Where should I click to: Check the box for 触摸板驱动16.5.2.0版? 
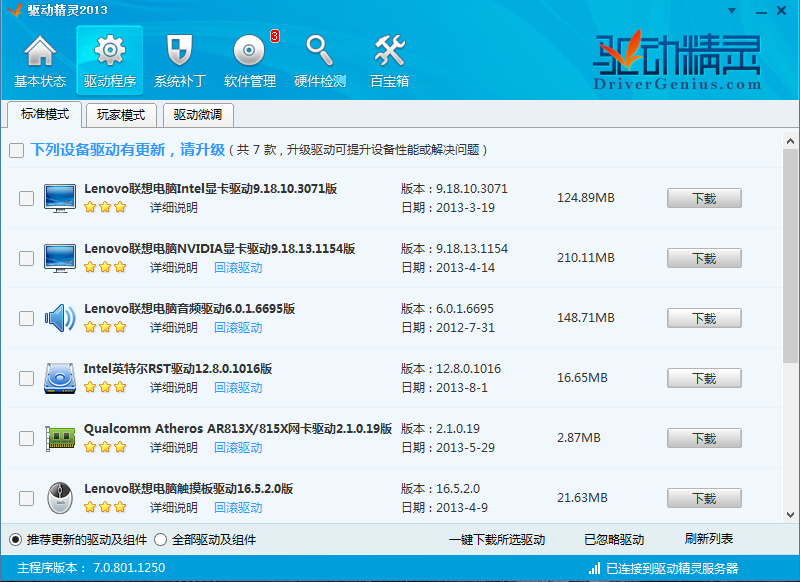pos(27,498)
